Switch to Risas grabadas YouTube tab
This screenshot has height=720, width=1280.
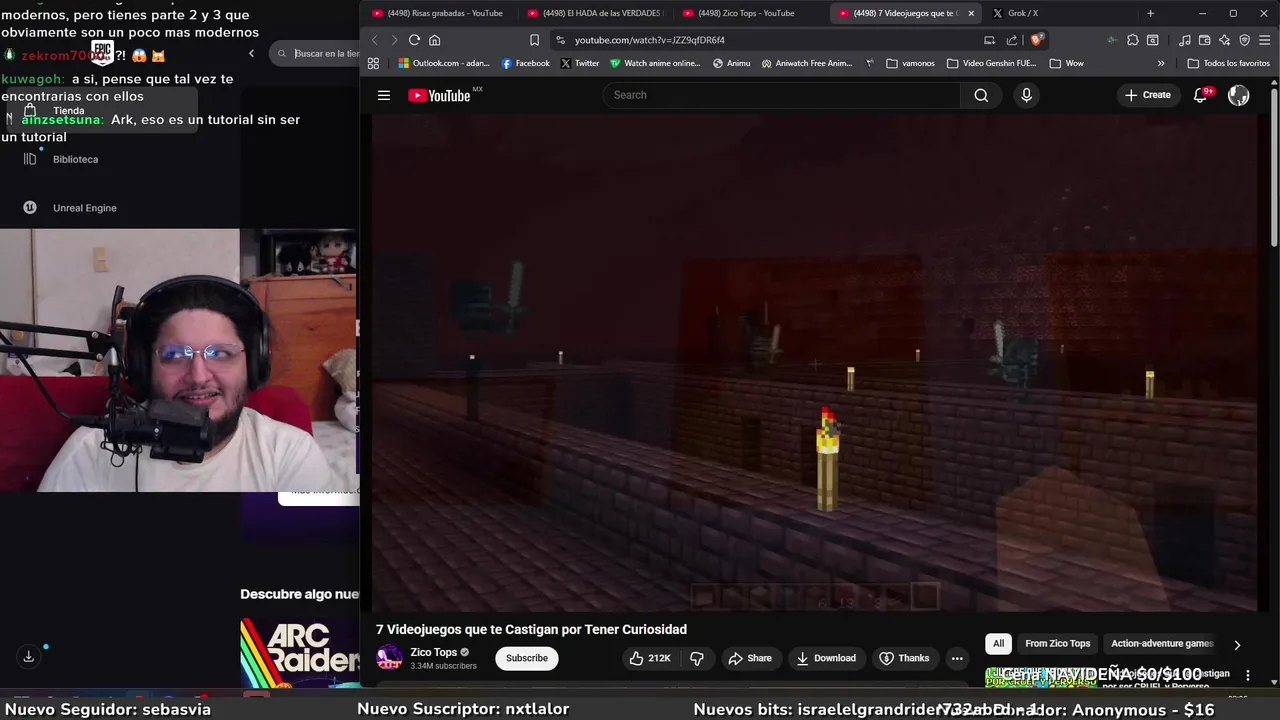(x=437, y=13)
